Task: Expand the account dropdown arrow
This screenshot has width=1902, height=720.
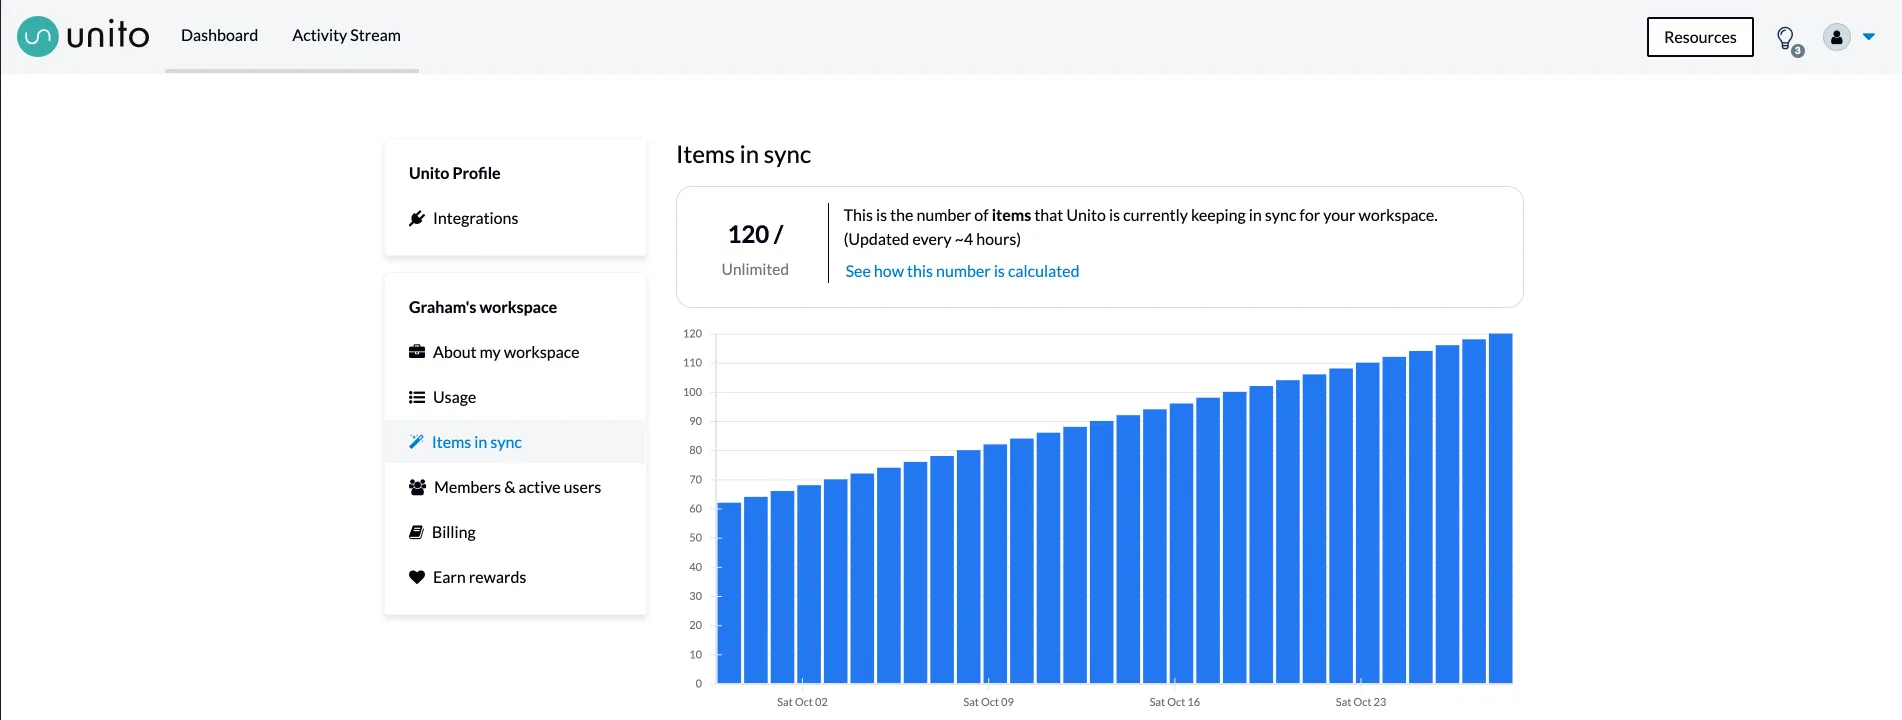Action: pyautogui.click(x=1868, y=37)
